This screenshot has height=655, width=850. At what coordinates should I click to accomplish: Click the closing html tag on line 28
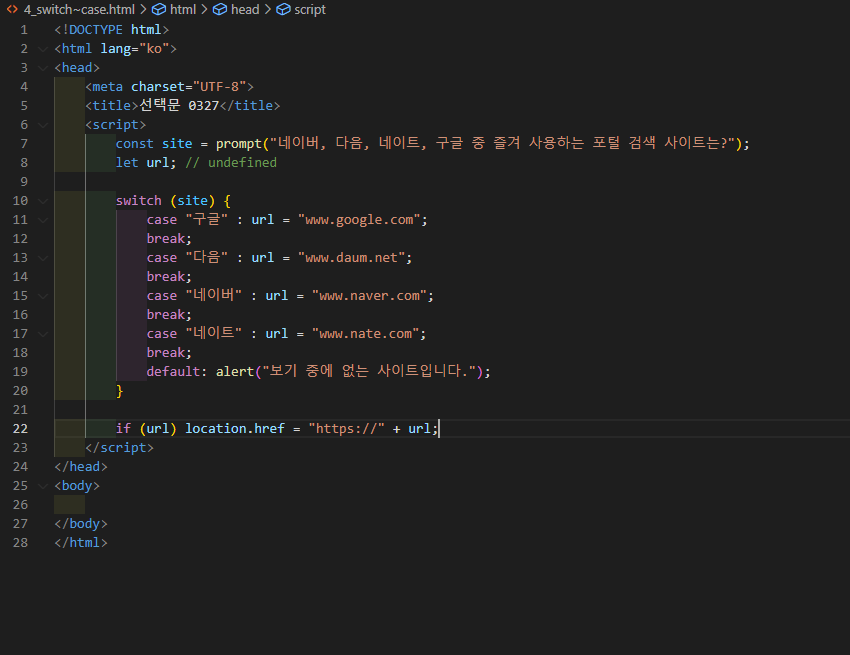[81, 542]
